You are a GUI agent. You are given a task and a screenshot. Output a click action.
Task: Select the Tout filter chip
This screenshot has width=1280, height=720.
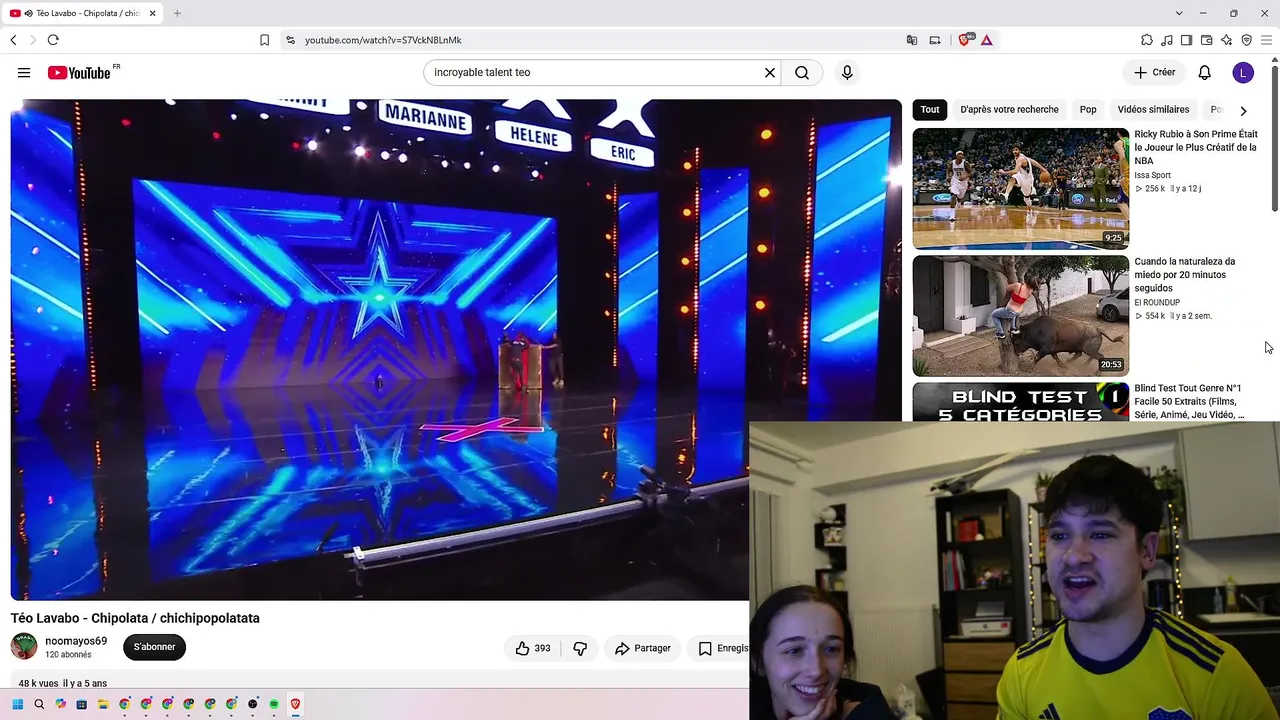pyautogui.click(x=930, y=110)
